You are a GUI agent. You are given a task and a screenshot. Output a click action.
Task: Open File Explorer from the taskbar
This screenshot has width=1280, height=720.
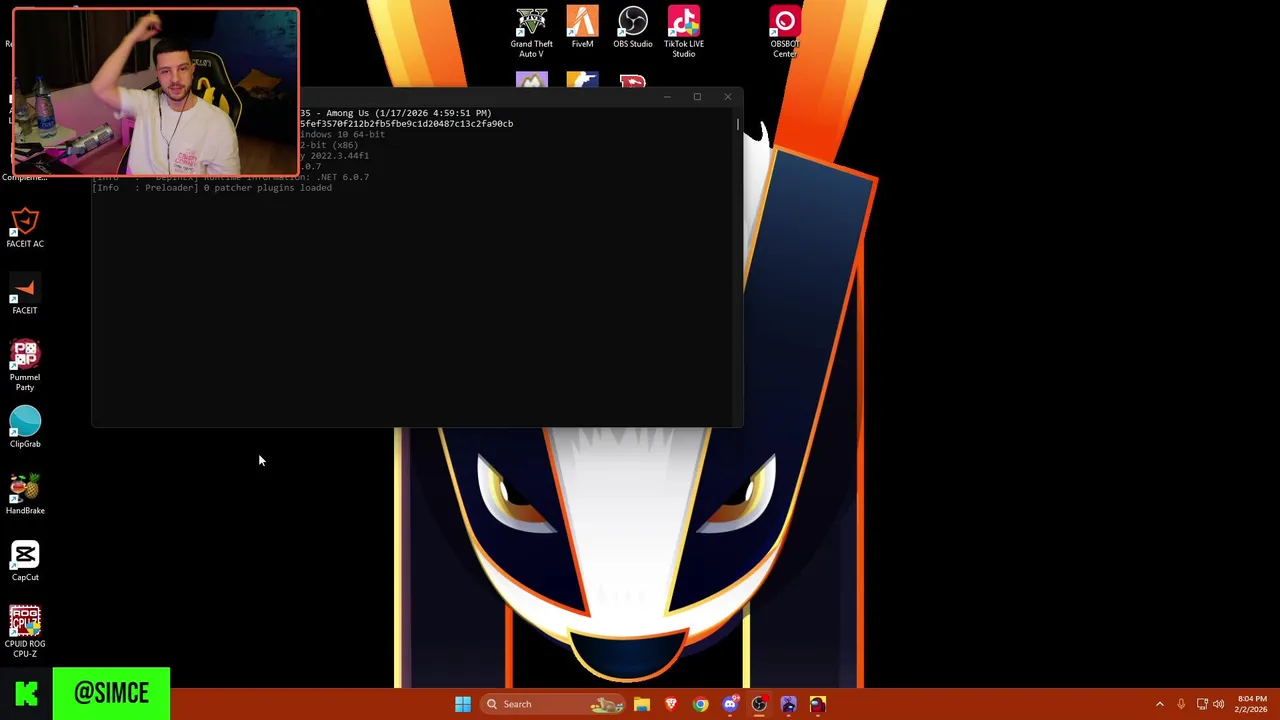click(642, 704)
